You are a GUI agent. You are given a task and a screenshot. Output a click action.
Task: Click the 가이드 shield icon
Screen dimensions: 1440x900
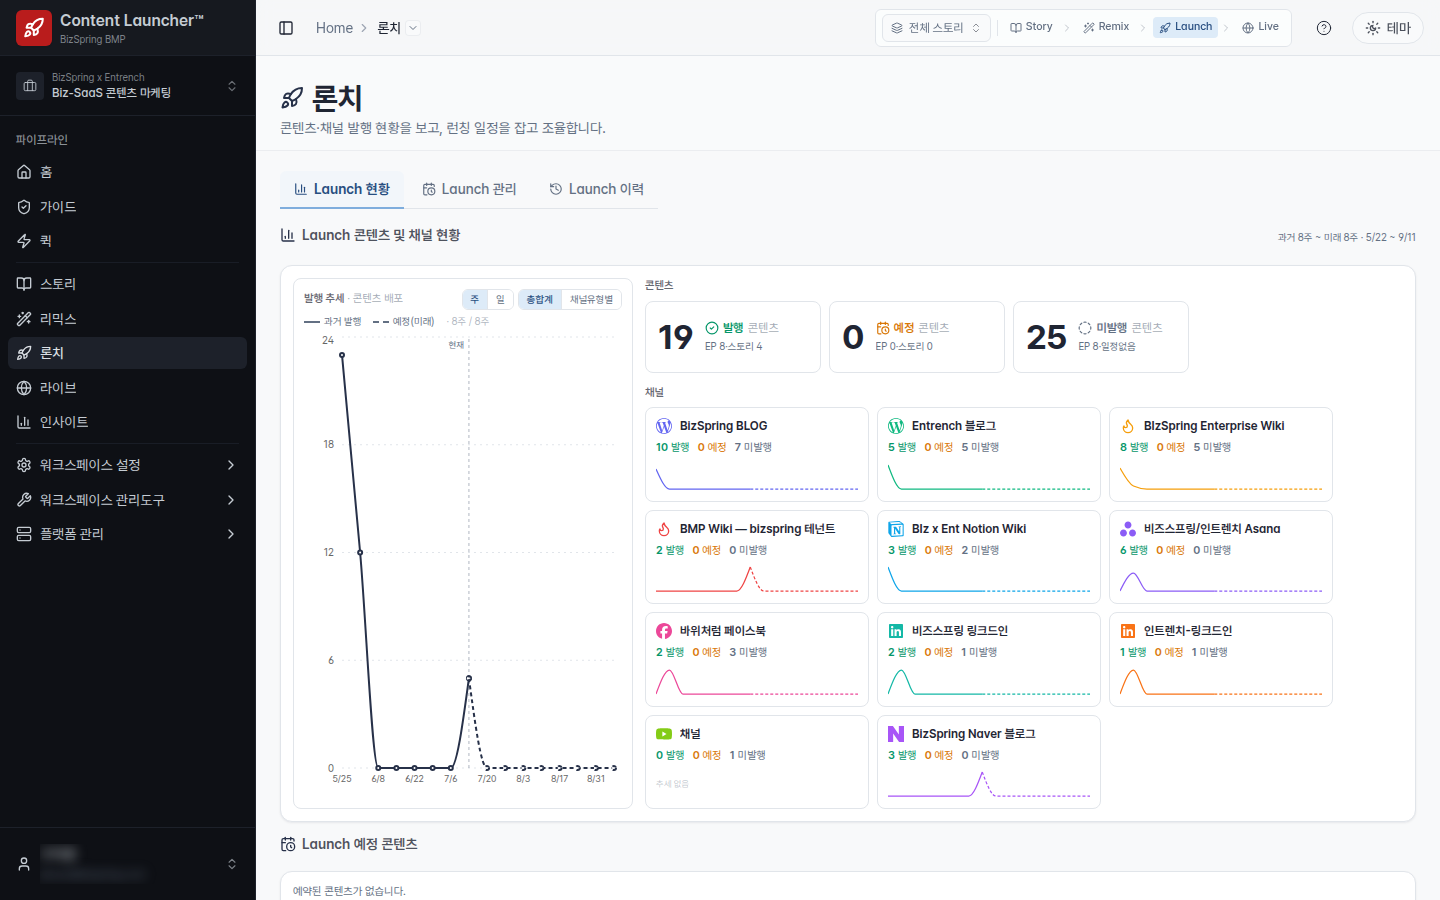(x=24, y=207)
